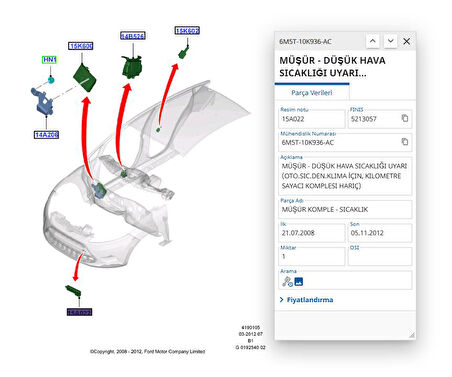Select the HN1 callout label
The height and width of the screenshot is (377, 452).
[x=50, y=60]
